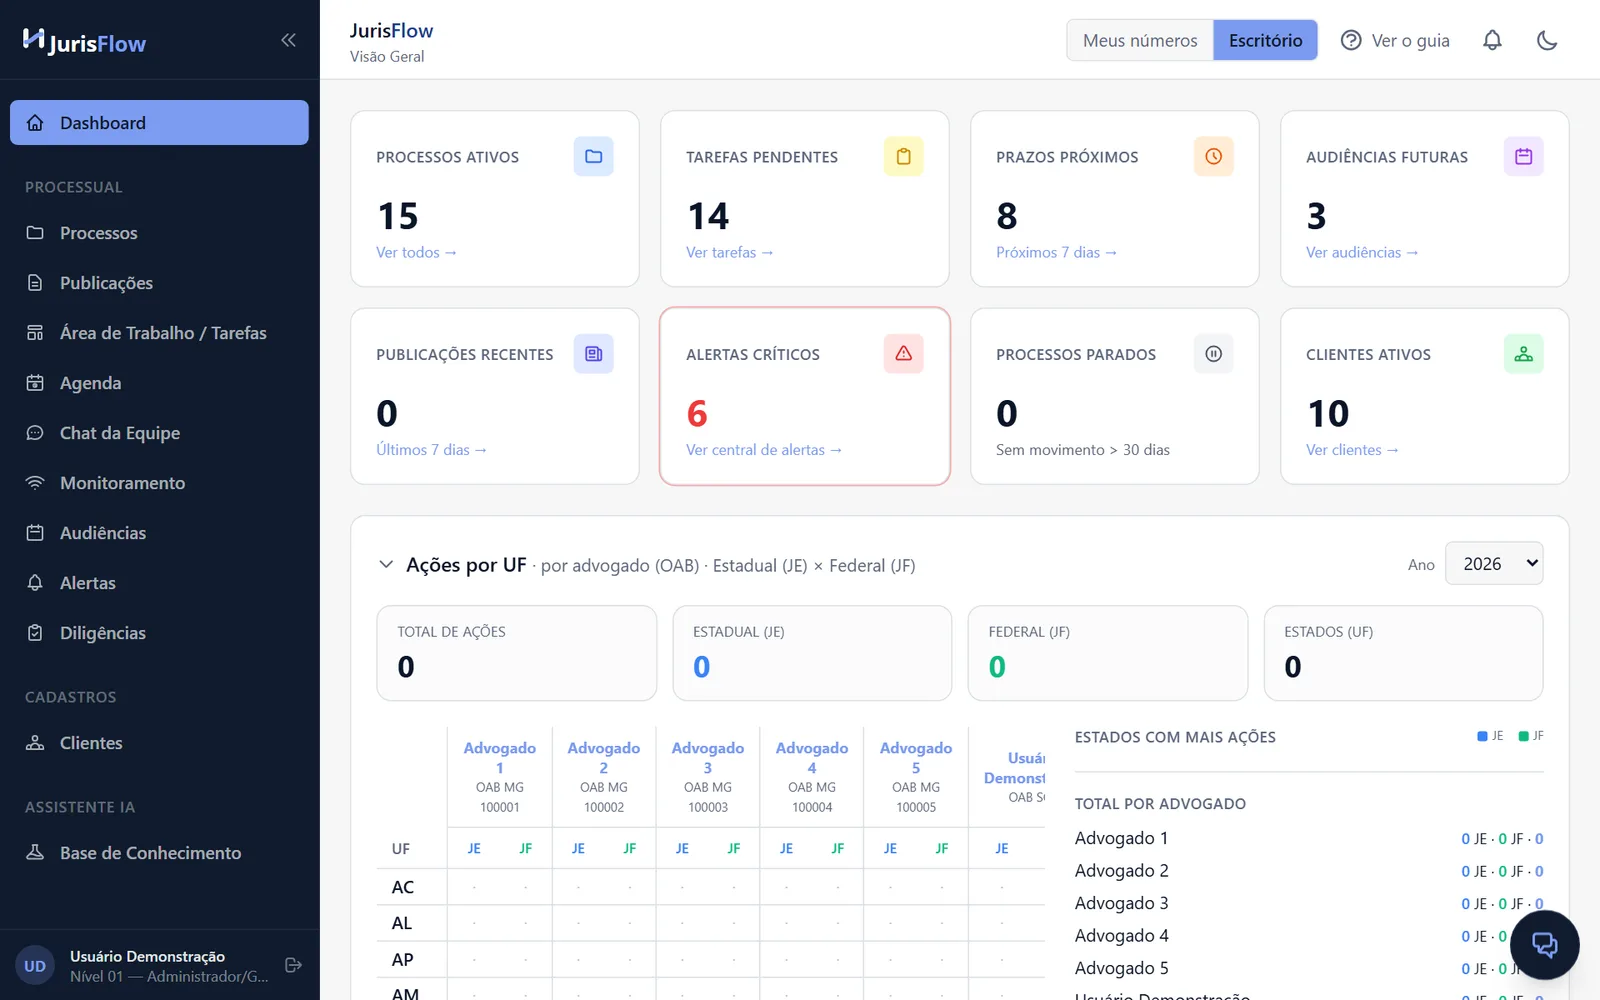Open Clientes under Cadastros
The image size is (1600, 1000).
coord(159,742)
